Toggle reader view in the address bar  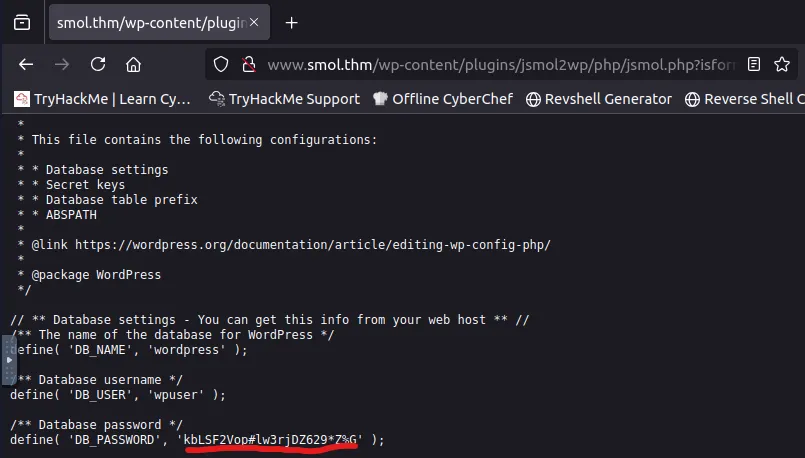tap(754, 65)
